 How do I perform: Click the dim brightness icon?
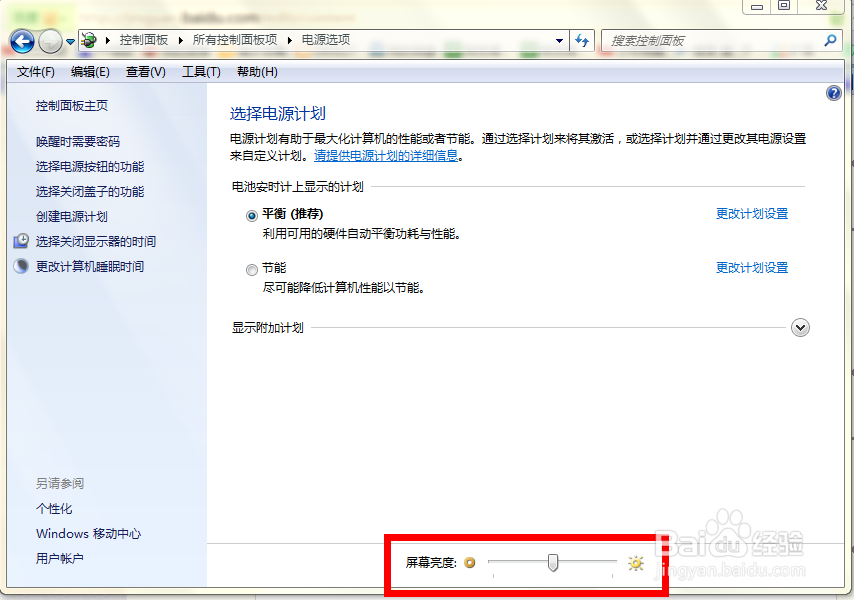469,562
